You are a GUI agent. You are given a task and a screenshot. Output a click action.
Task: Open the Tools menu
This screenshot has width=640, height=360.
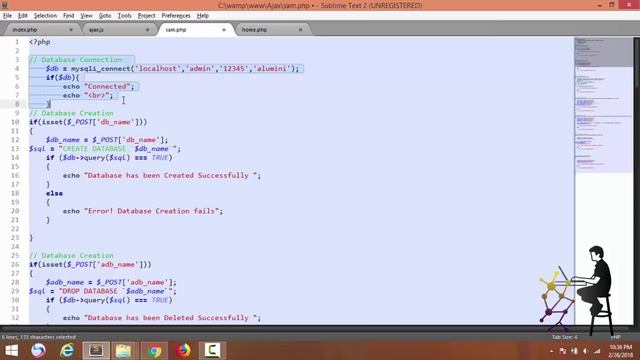(124, 16)
